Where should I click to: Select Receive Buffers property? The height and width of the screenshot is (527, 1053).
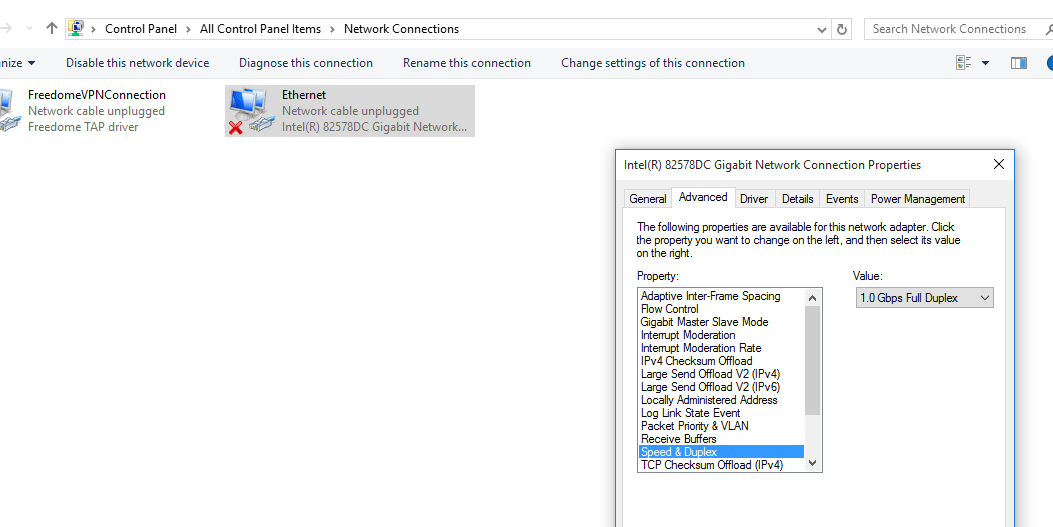(x=721, y=439)
